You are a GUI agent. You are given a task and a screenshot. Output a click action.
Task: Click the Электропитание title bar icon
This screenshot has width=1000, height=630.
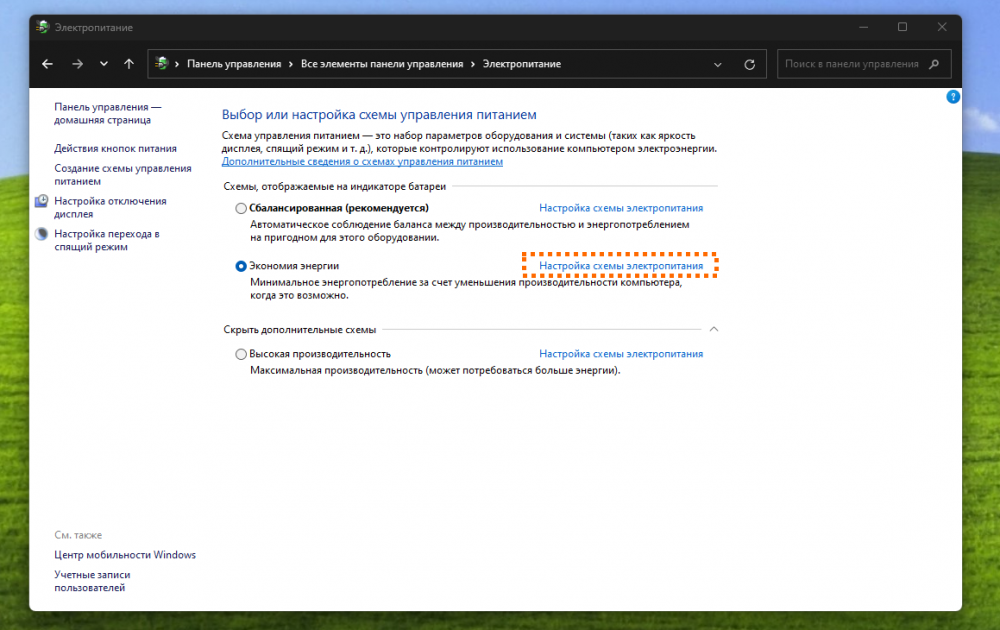pos(43,27)
